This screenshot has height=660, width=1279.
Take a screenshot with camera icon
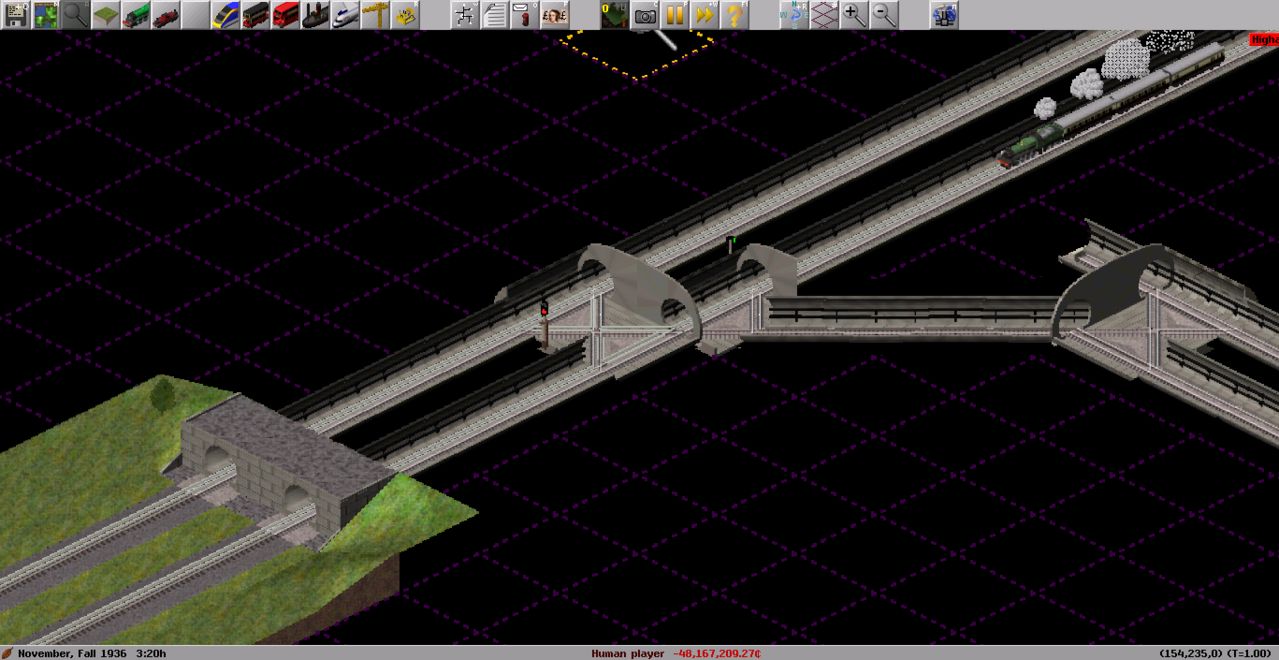pyautogui.click(x=645, y=15)
